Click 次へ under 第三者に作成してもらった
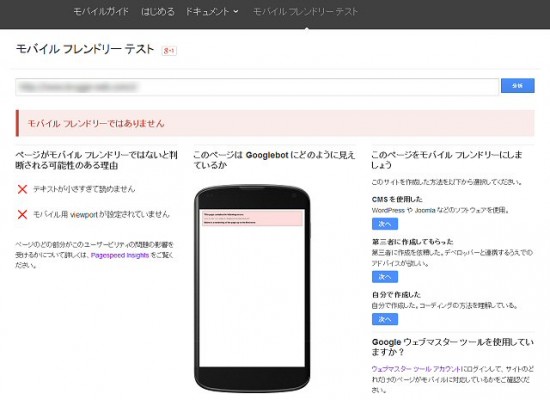Image resolution: width=550 pixels, height=400 pixels. point(385,277)
